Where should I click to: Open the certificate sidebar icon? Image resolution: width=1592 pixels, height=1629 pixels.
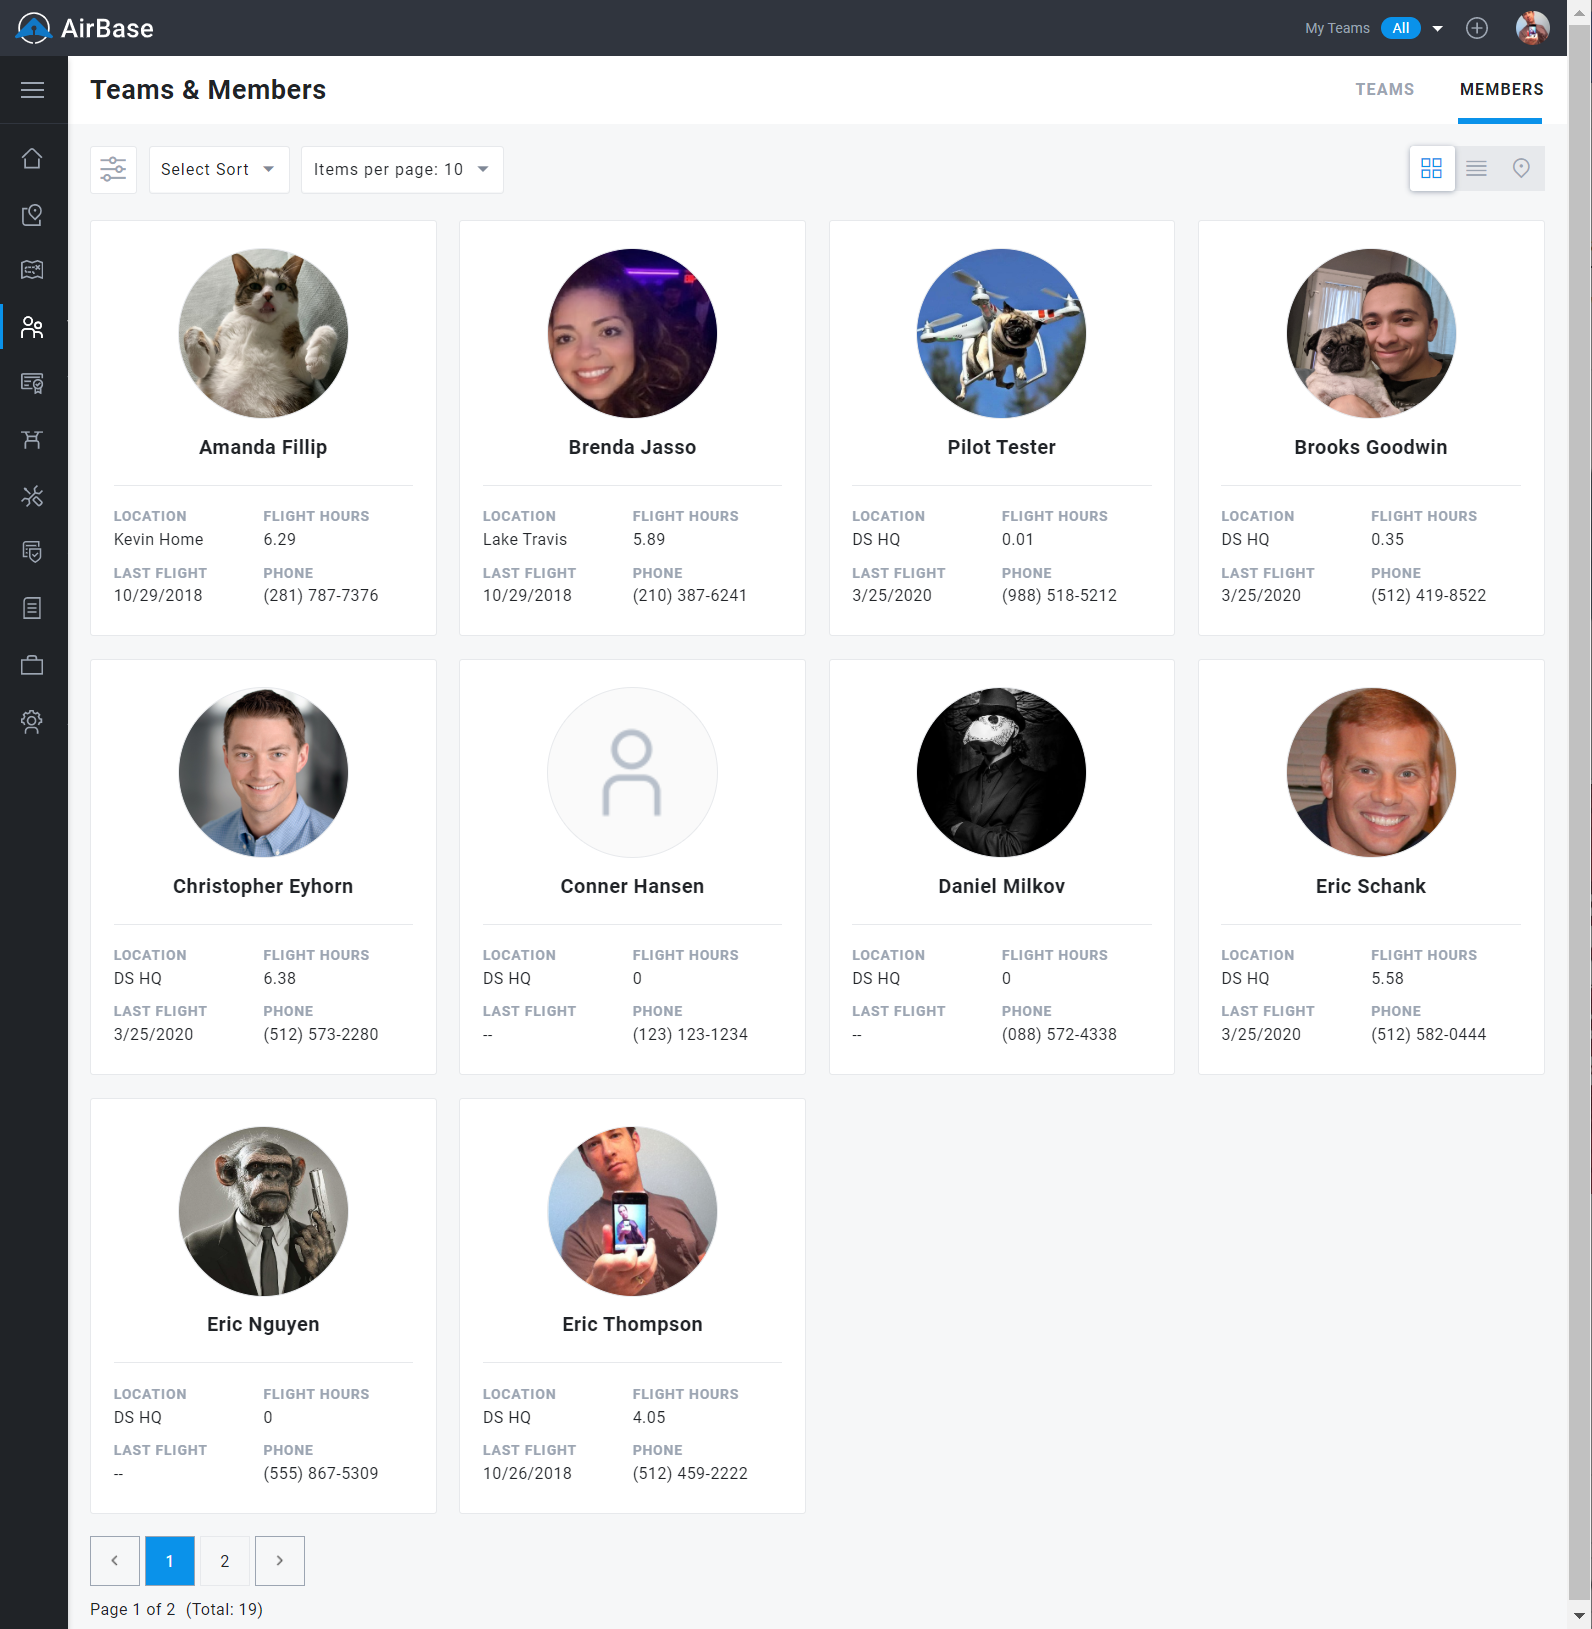click(x=32, y=383)
